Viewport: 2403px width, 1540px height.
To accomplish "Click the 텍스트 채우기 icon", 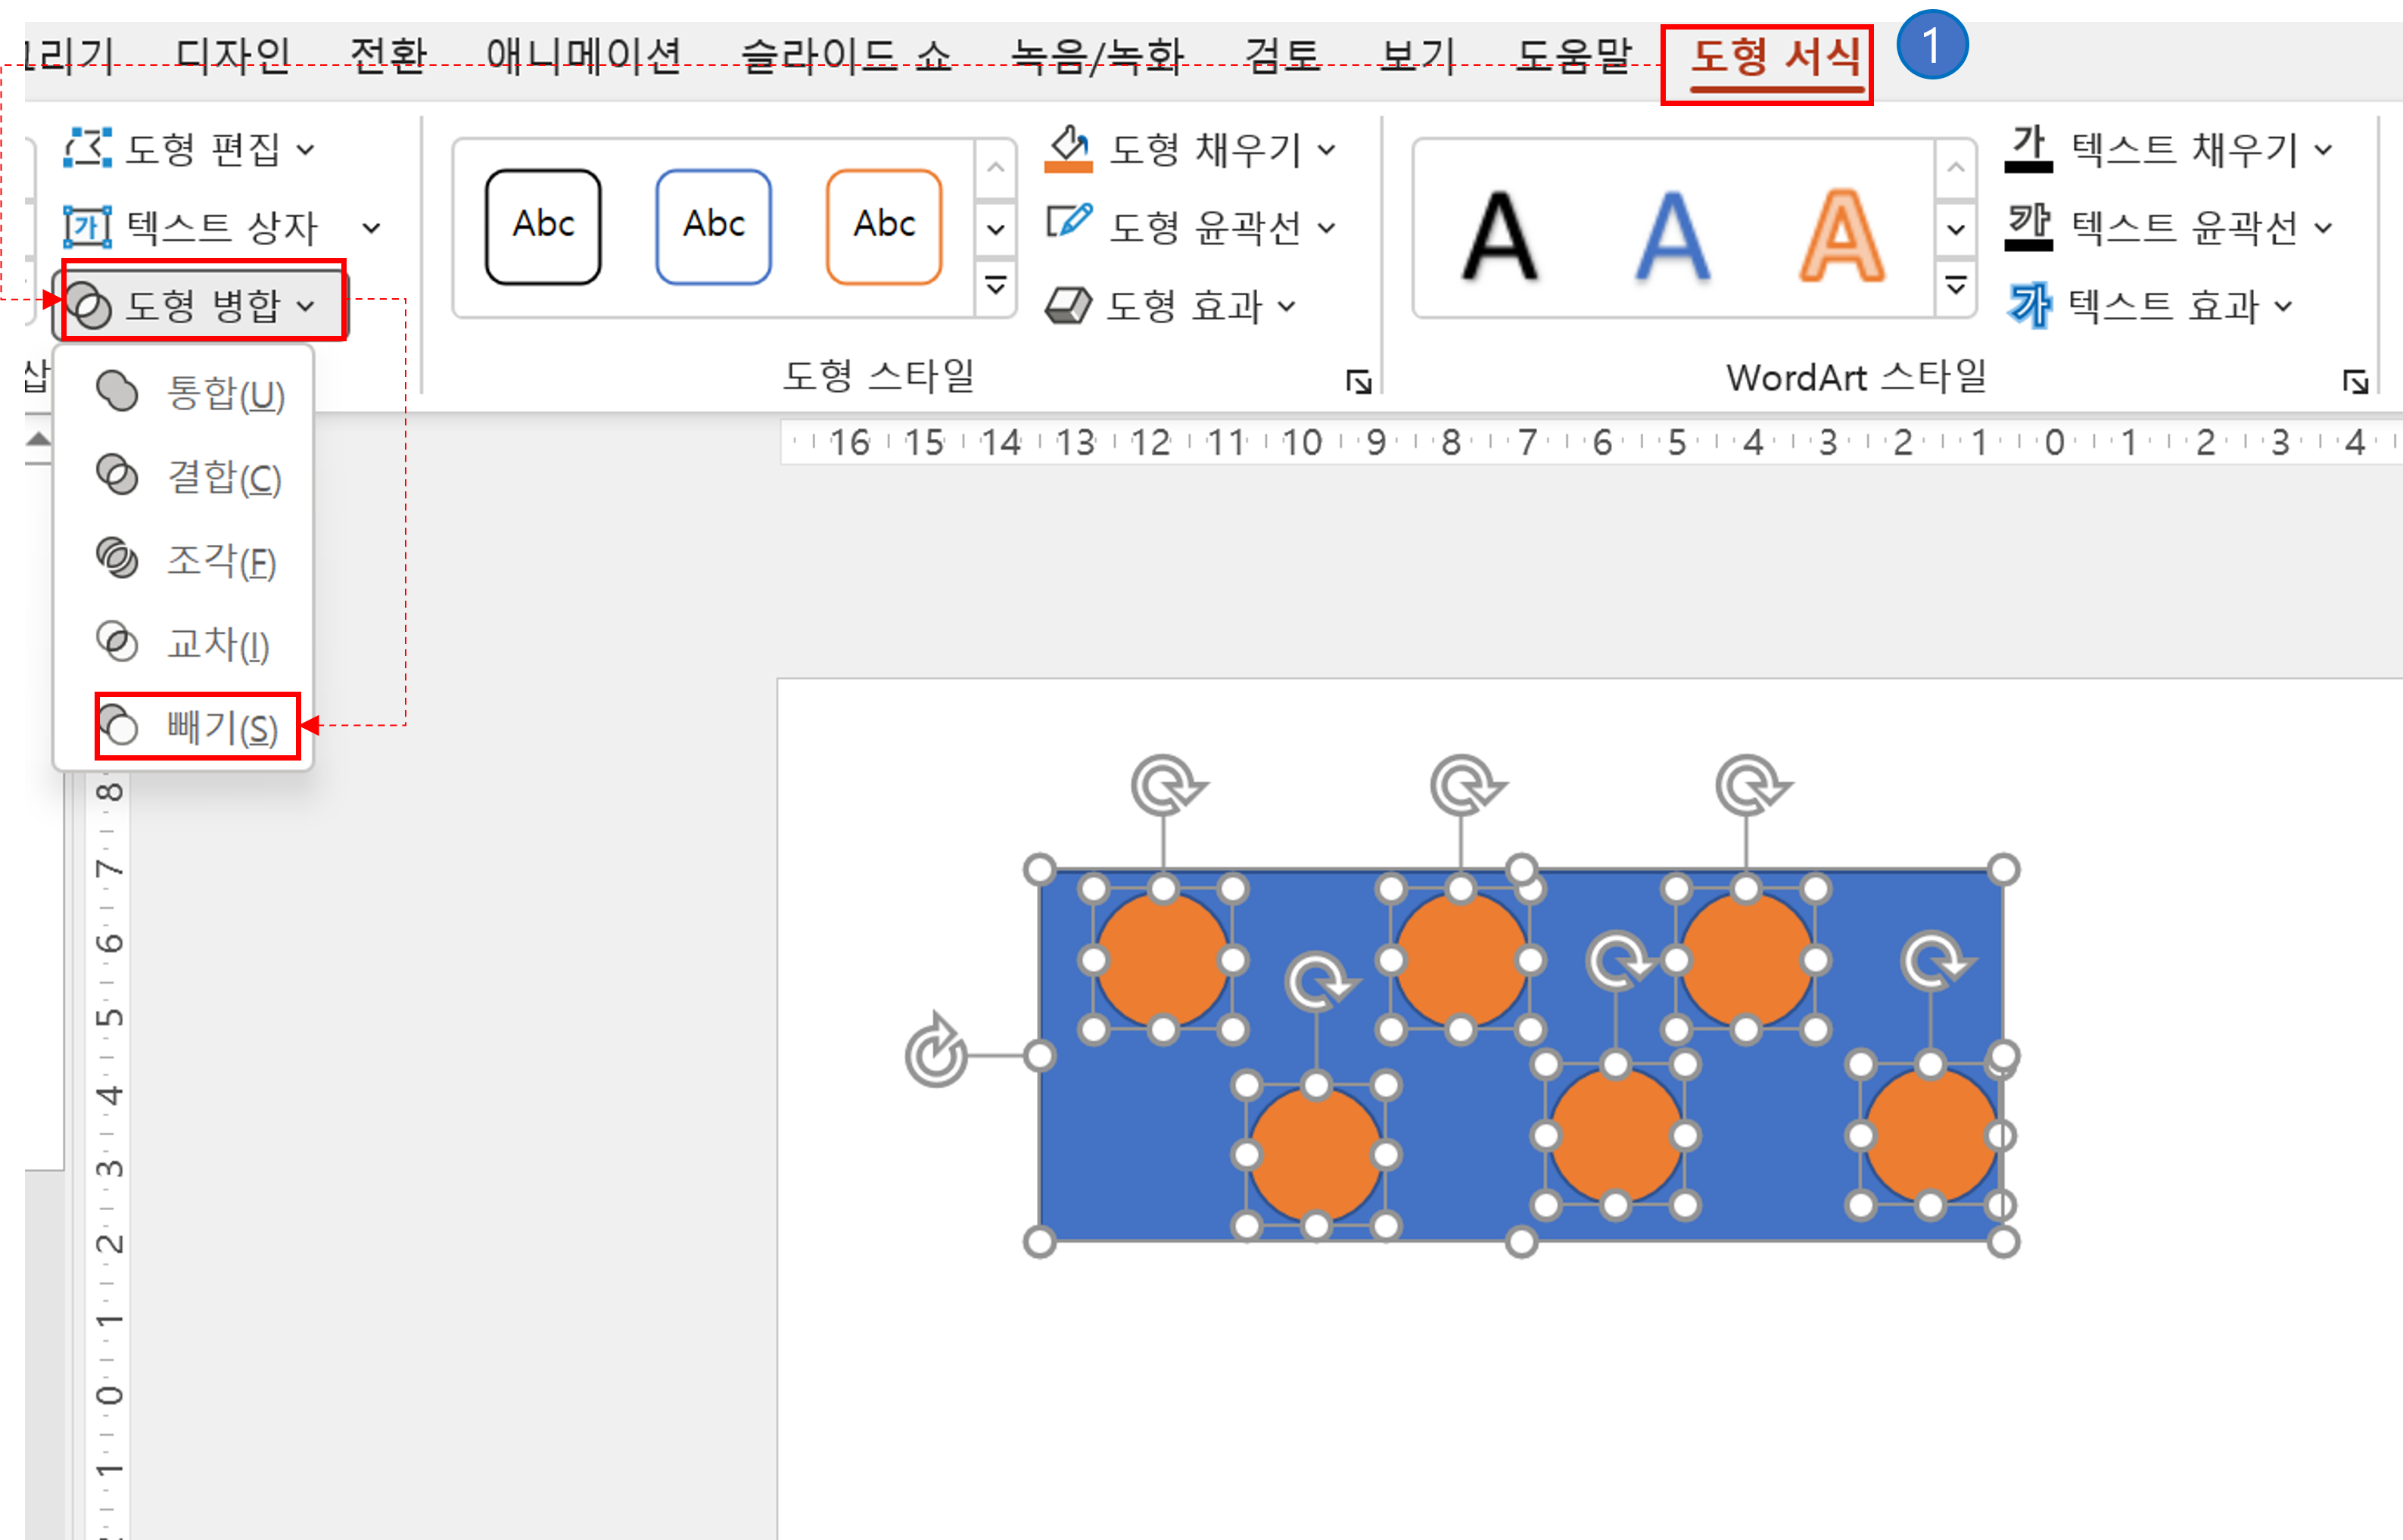I will pos(2028,149).
